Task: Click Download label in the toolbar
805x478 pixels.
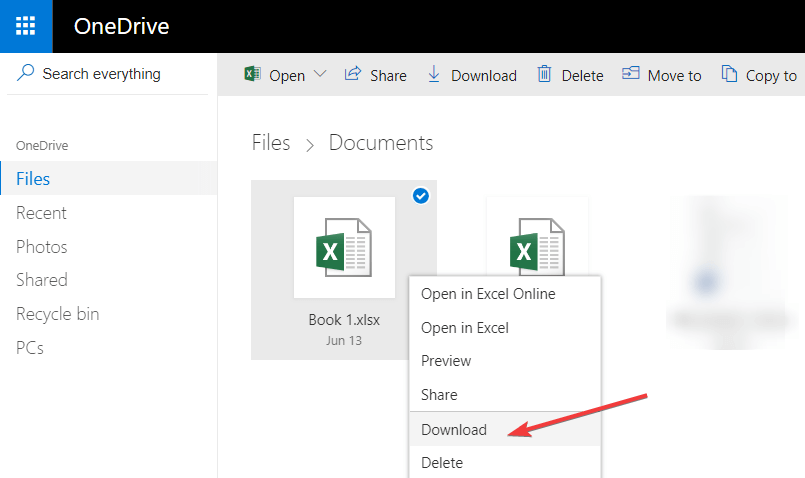Action: tap(484, 75)
